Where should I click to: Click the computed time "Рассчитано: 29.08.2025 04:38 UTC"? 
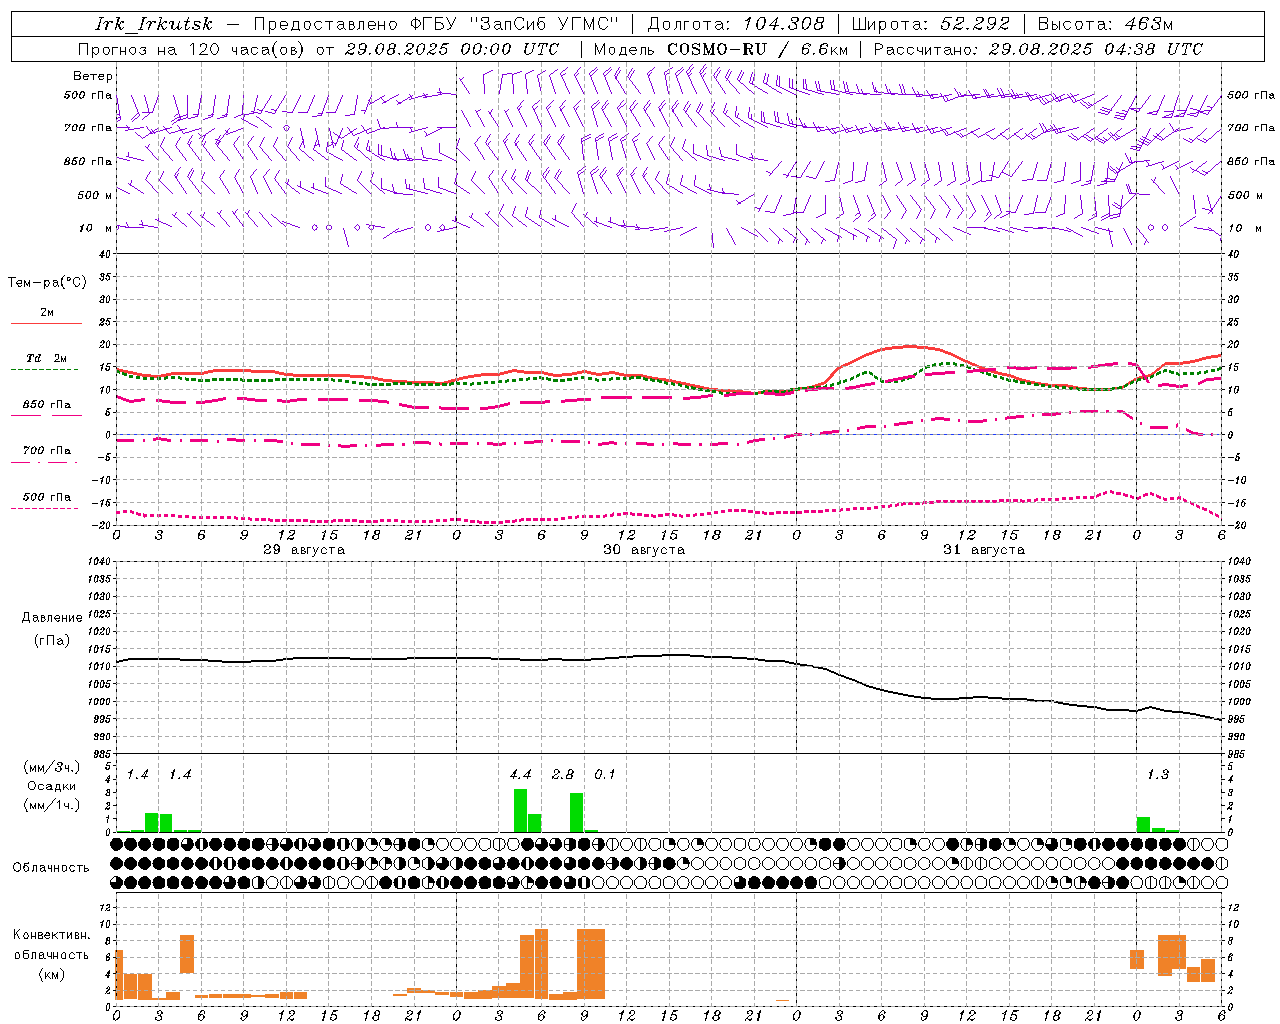(x=1038, y=49)
